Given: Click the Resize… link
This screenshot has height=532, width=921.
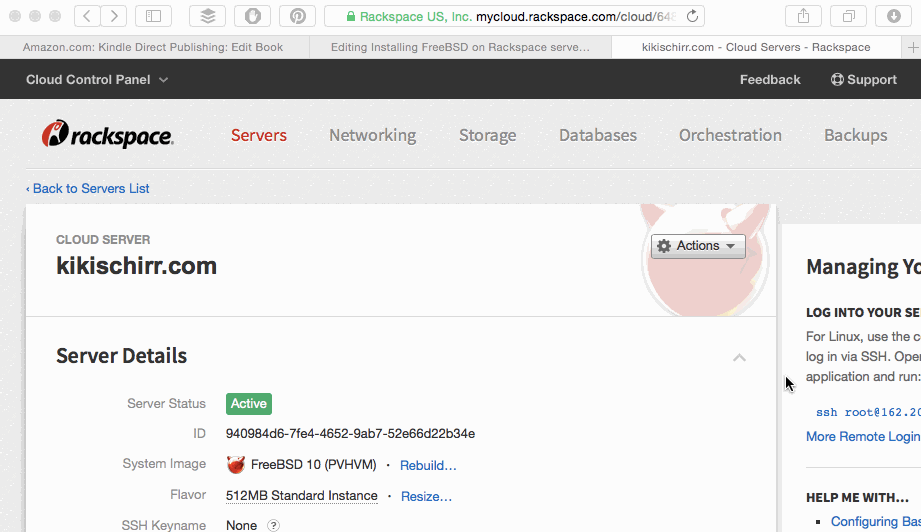Looking at the screenshot, I should click(x=426, y=497).
